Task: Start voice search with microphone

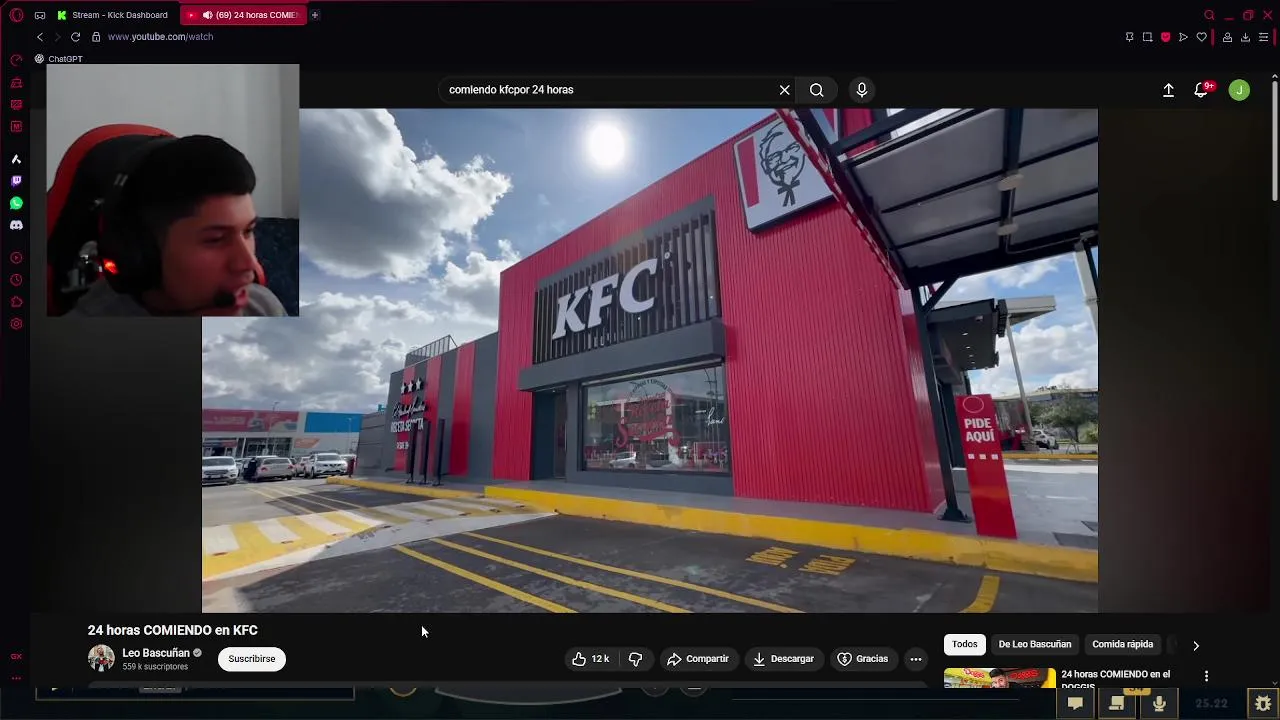Action: pyautogui.click(x=862, y=90)
